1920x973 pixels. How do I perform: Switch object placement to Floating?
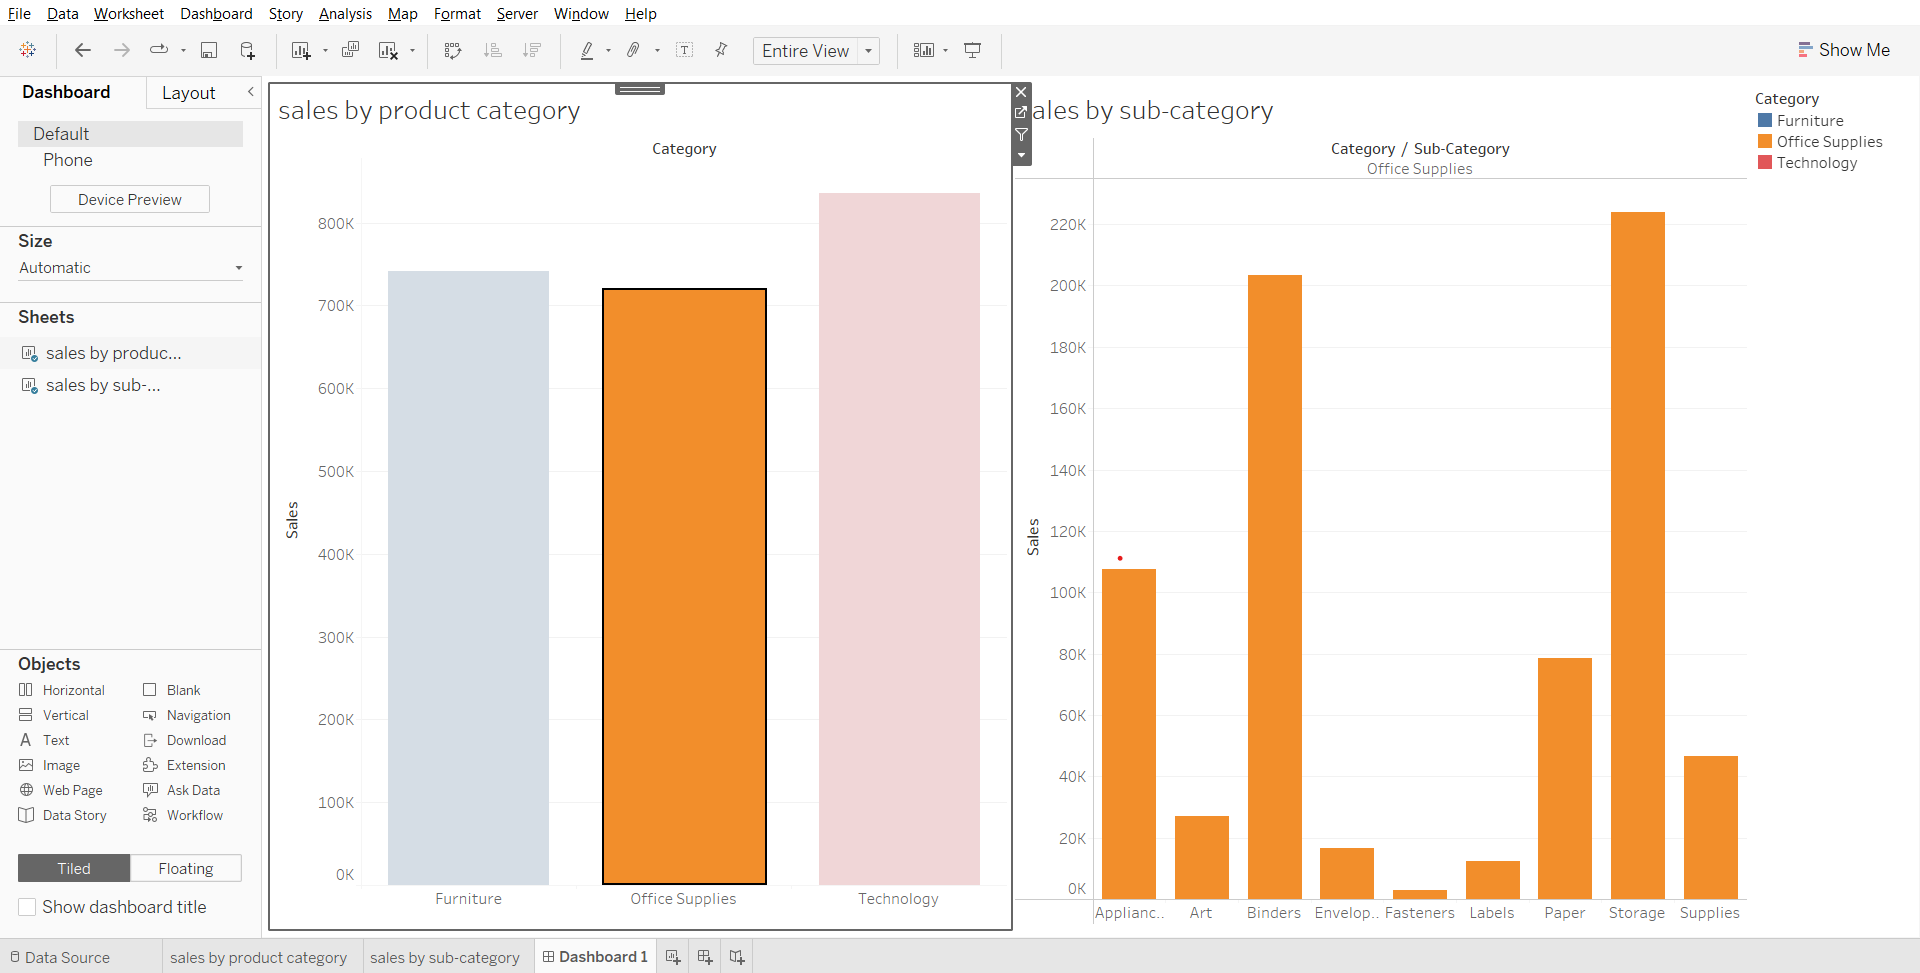pyautogui.click(x=185, y=868)
